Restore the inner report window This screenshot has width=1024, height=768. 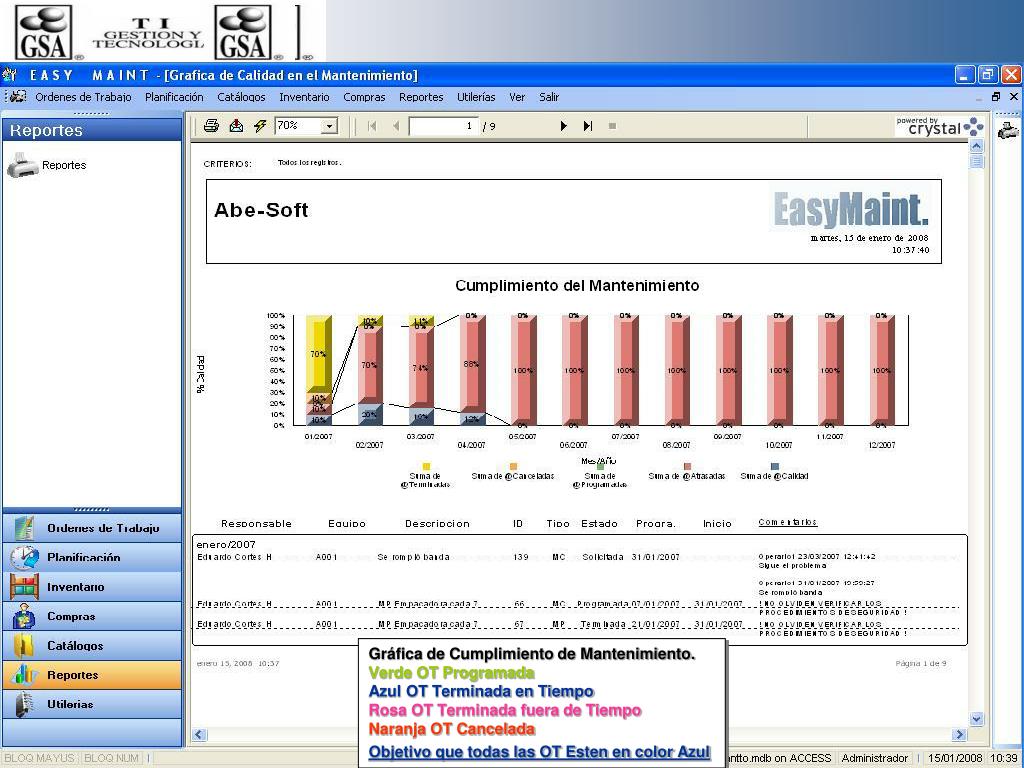pos(996,96)
